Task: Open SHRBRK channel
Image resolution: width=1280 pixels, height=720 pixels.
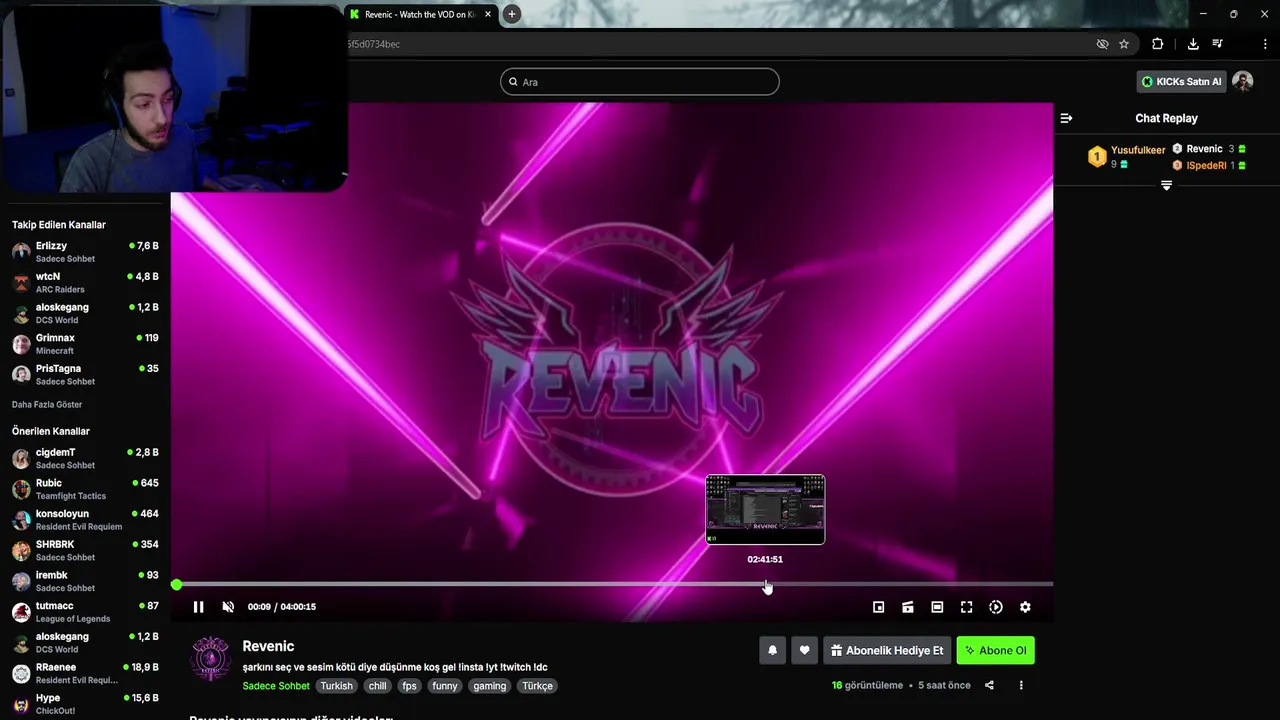Action: click(x=85, y=551)
